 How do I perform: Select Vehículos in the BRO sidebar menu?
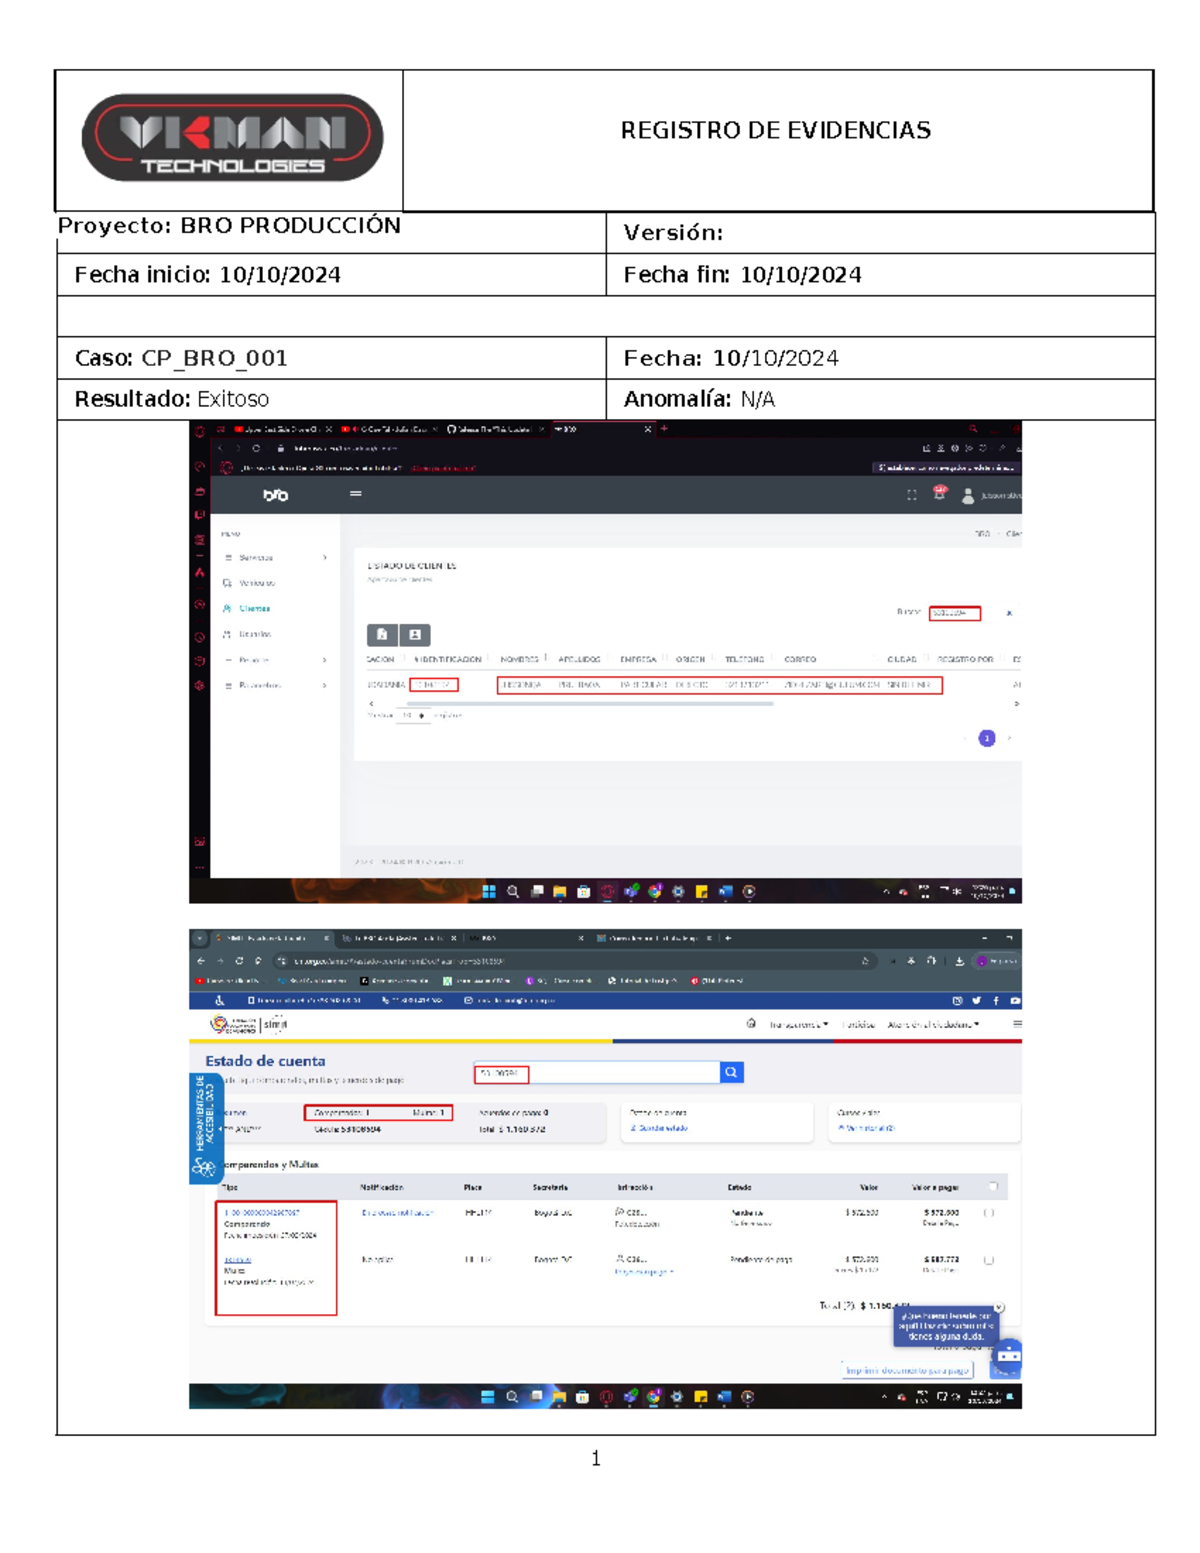tap(257, 583)
